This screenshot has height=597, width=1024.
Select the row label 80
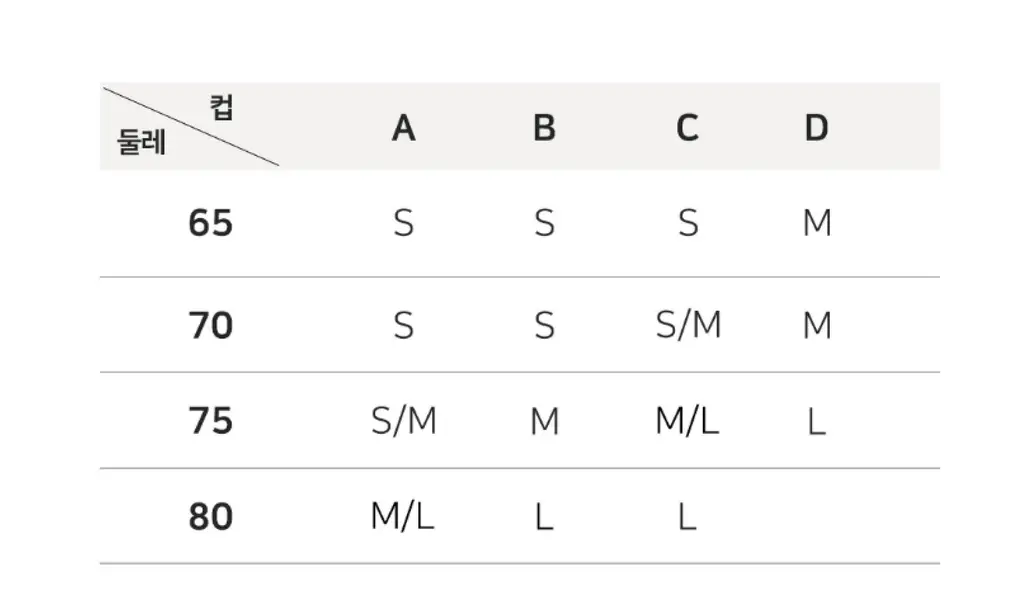coord(210,517)
